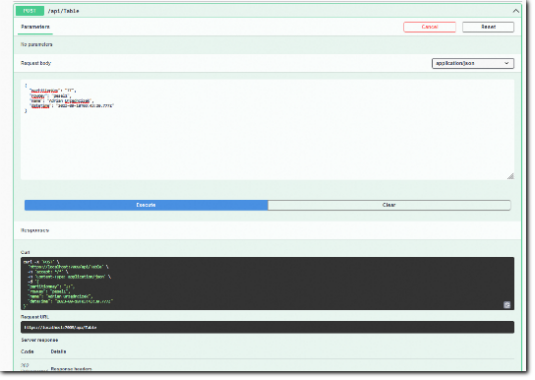Click the "Server response" label
Screen dimensions: 535x380
coord(40,340)
